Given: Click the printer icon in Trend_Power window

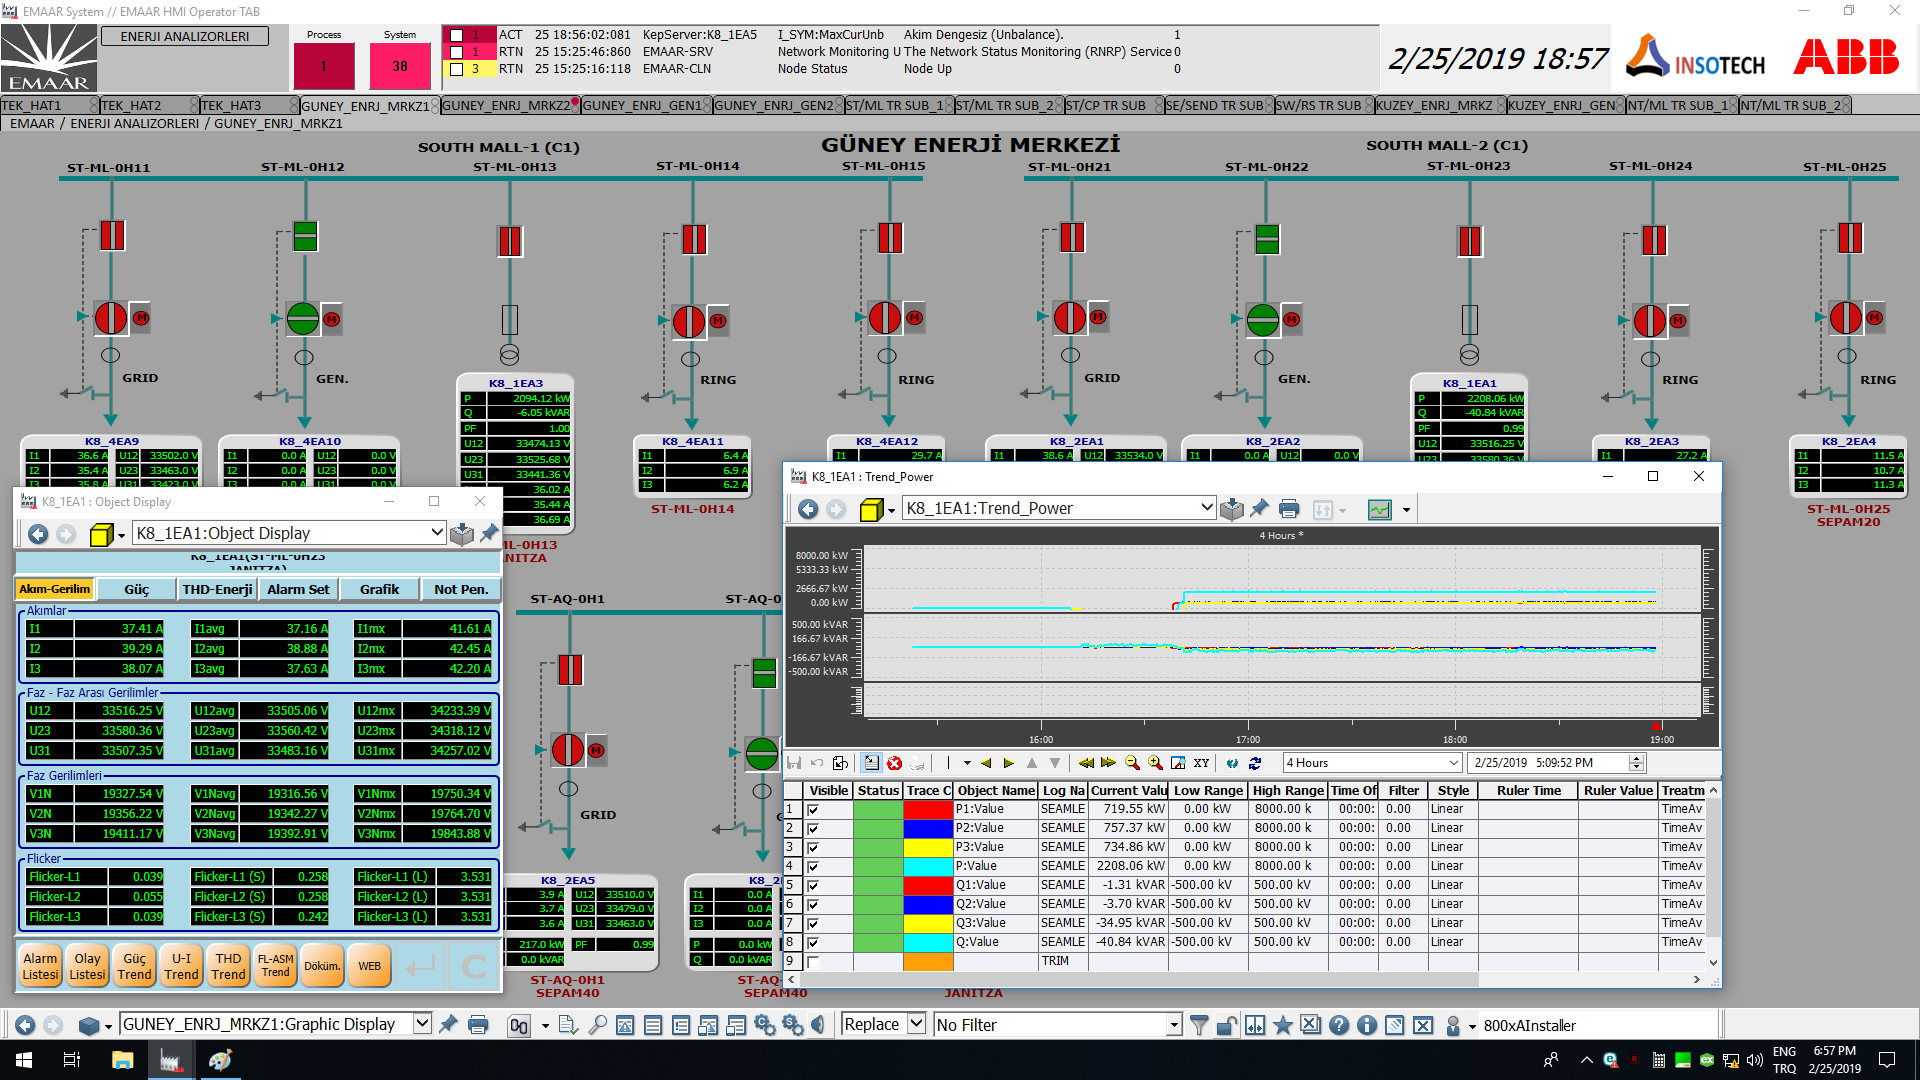Looking at the screenshot, I should click(x=1289, y=509).
